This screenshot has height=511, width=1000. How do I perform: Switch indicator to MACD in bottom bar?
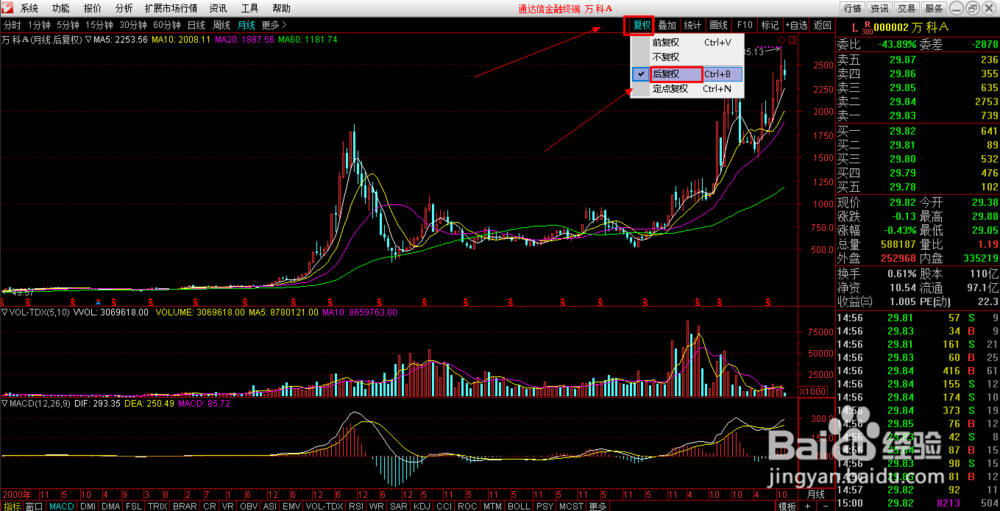(62, 506)
